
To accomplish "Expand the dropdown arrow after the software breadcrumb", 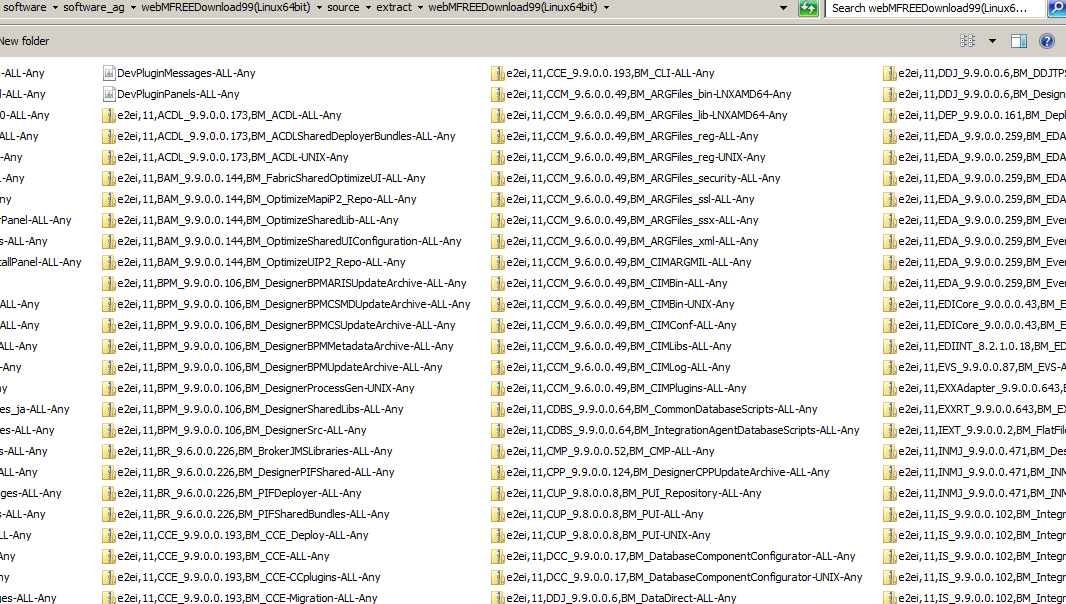I will (54, 8).
